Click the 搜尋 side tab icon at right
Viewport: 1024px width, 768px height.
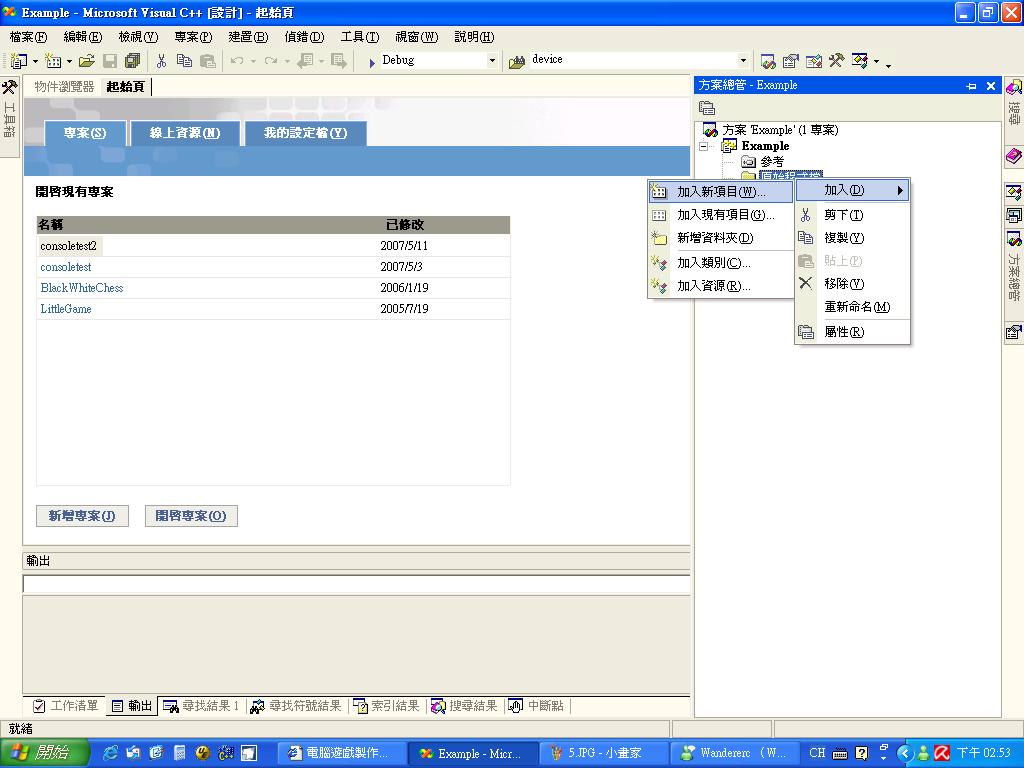(x=1014, y=87)
